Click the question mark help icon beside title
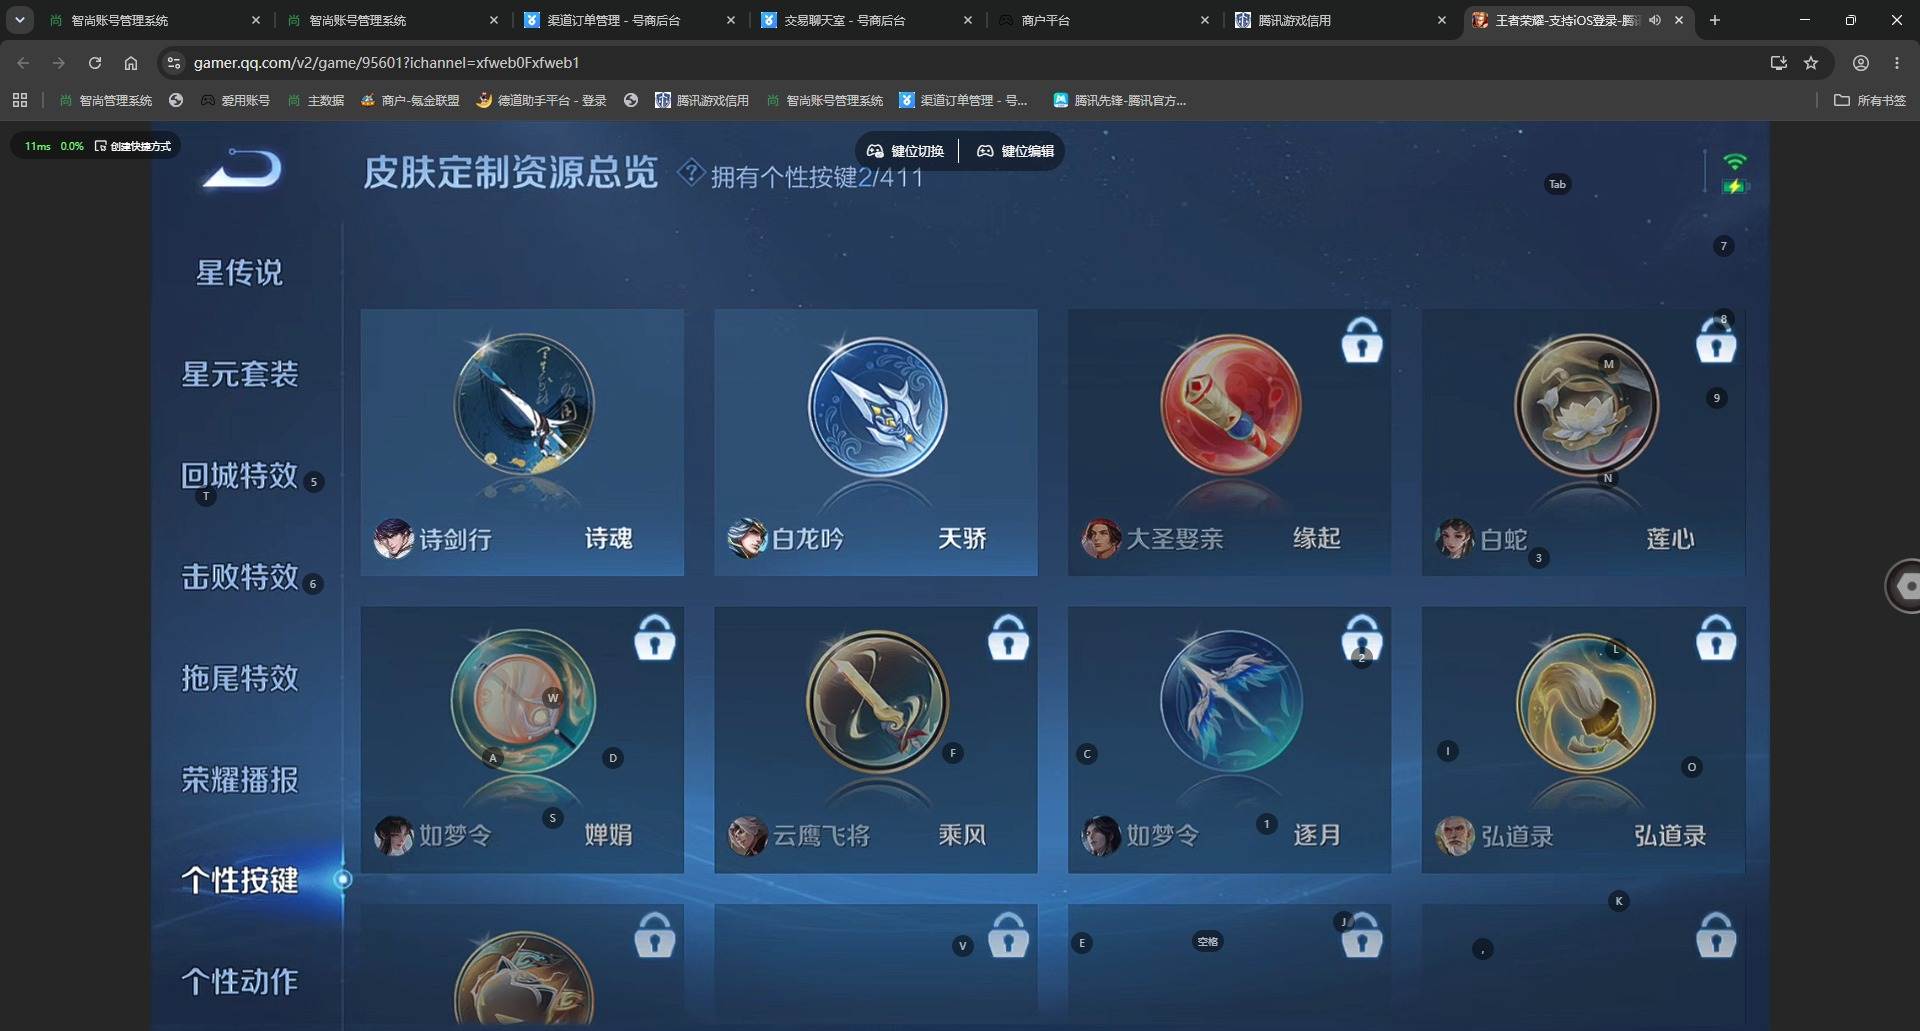This screenshot has height=1031, width=1920. (690, 173)
